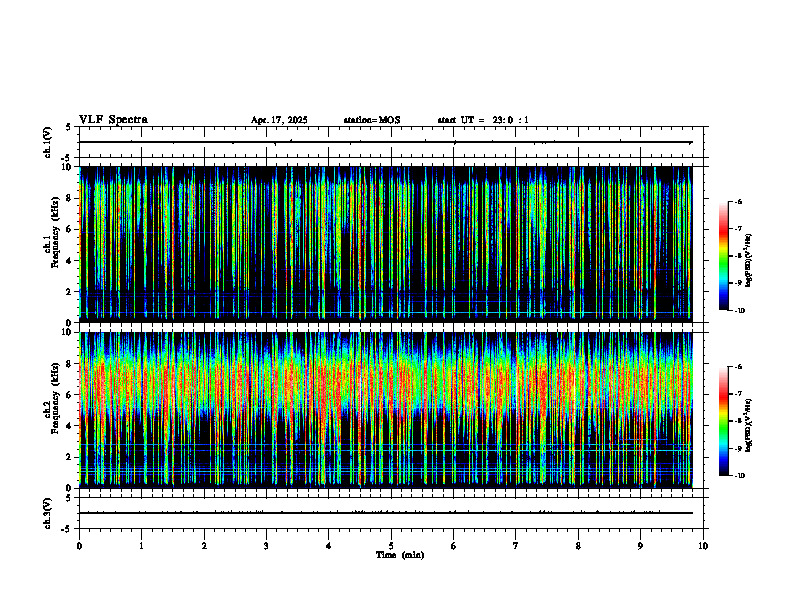Screen dimensions: 792x612
Task: Click the "5" tick on ch.1(V) axis
Action: (68, 127)
